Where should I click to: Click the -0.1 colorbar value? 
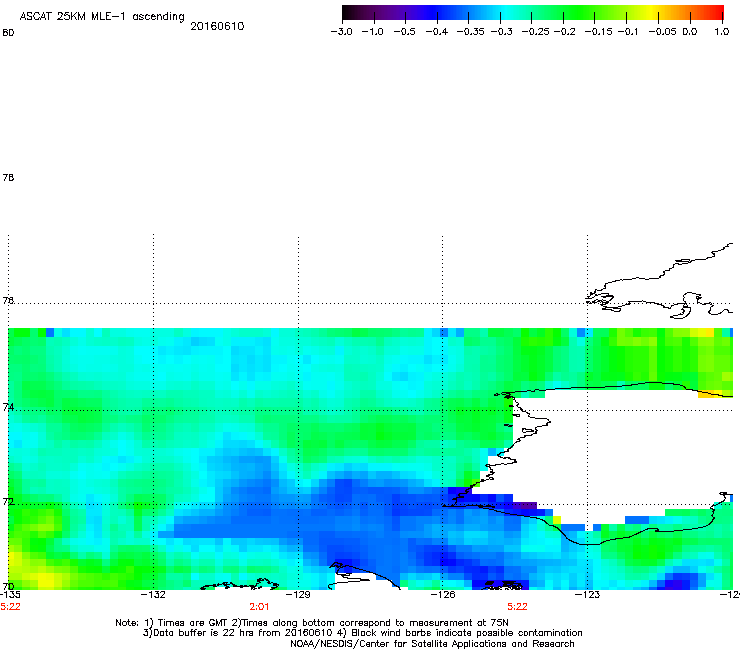627,32
